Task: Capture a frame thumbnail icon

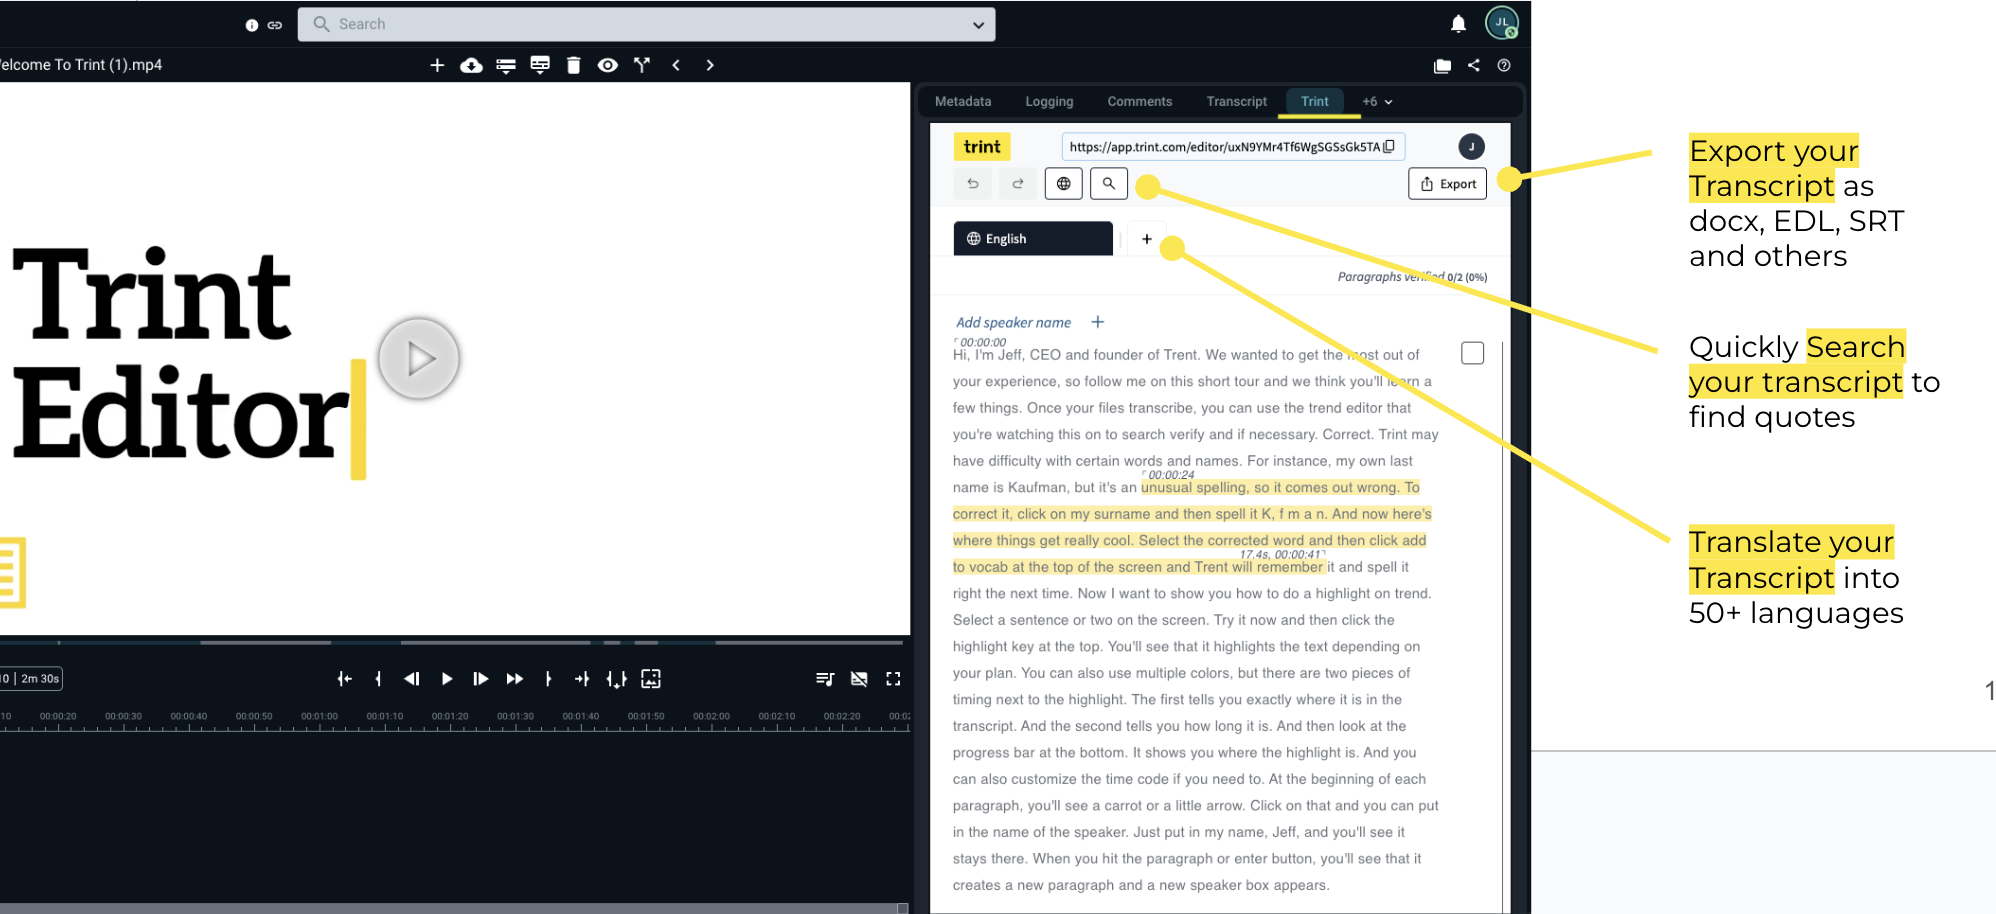Action: point(651,679)
